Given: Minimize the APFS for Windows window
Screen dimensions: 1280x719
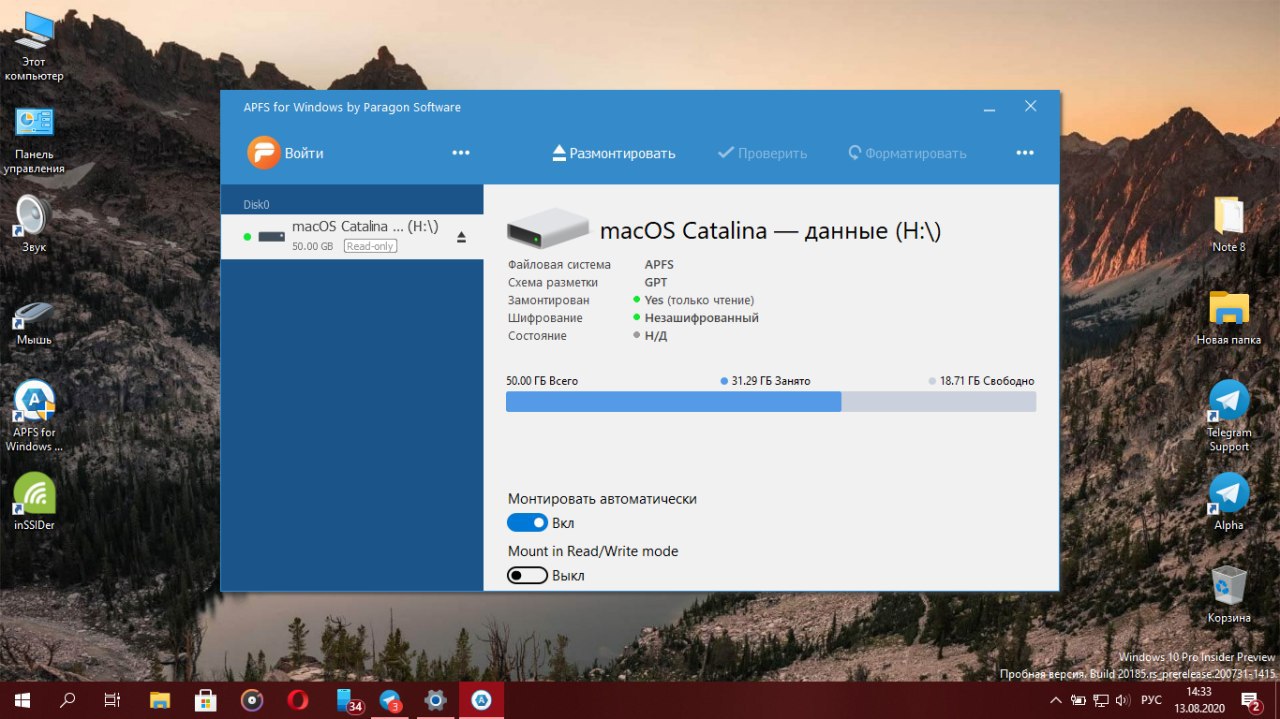Looking at the screenshot, I should [989, 107].
